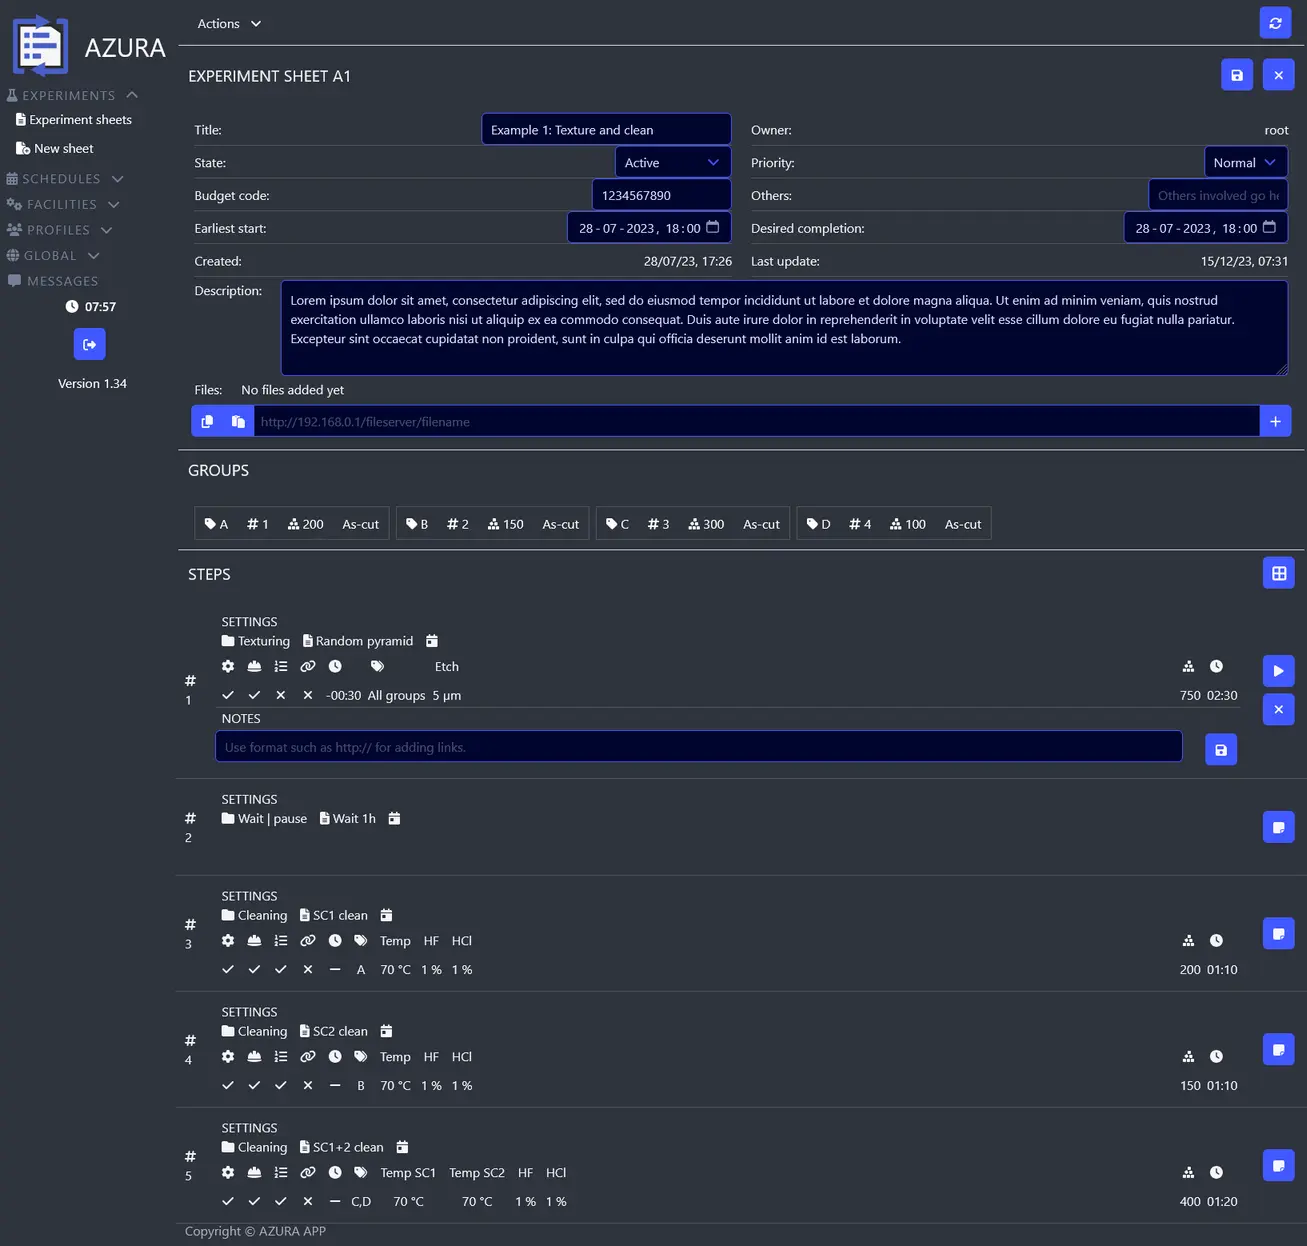Click the tags icon in the Random pyramid step
Viewport: 1307px width, 1246px height.
point(377,666)
